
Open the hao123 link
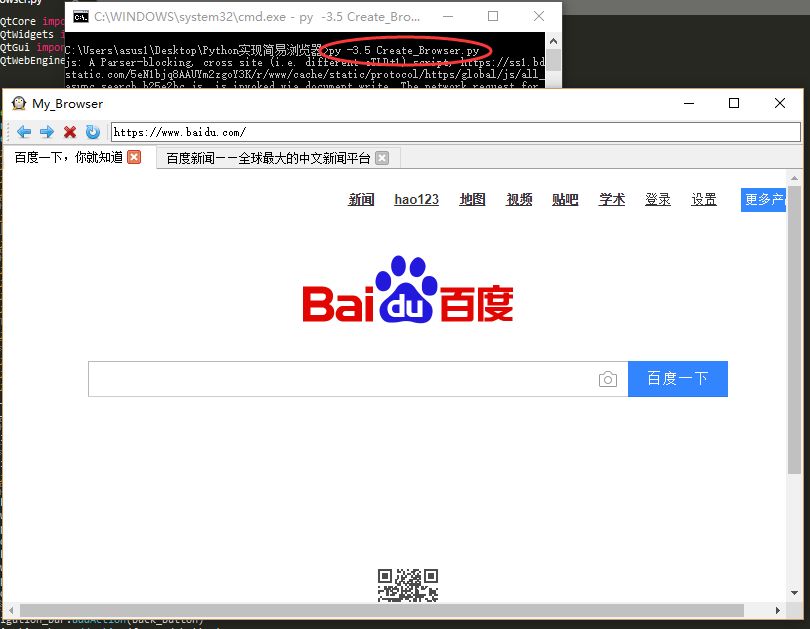pyautogui.click(x=416, y=199)
